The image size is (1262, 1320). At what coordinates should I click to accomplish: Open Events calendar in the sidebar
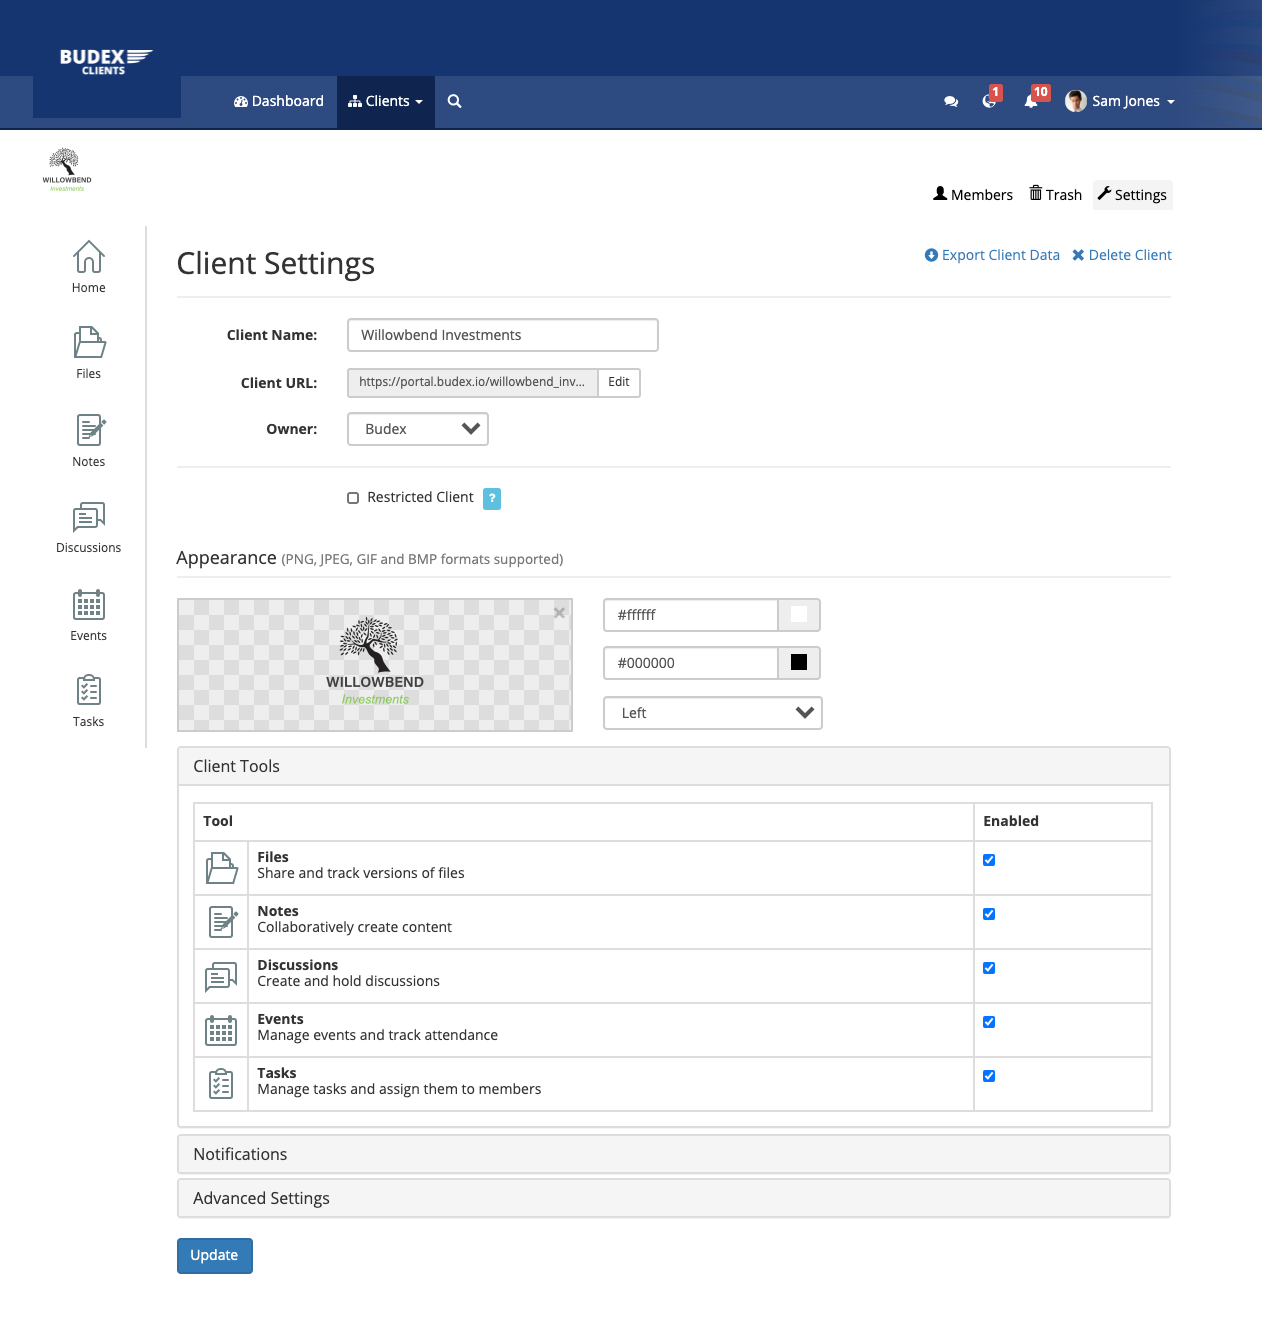coord(88,614)
